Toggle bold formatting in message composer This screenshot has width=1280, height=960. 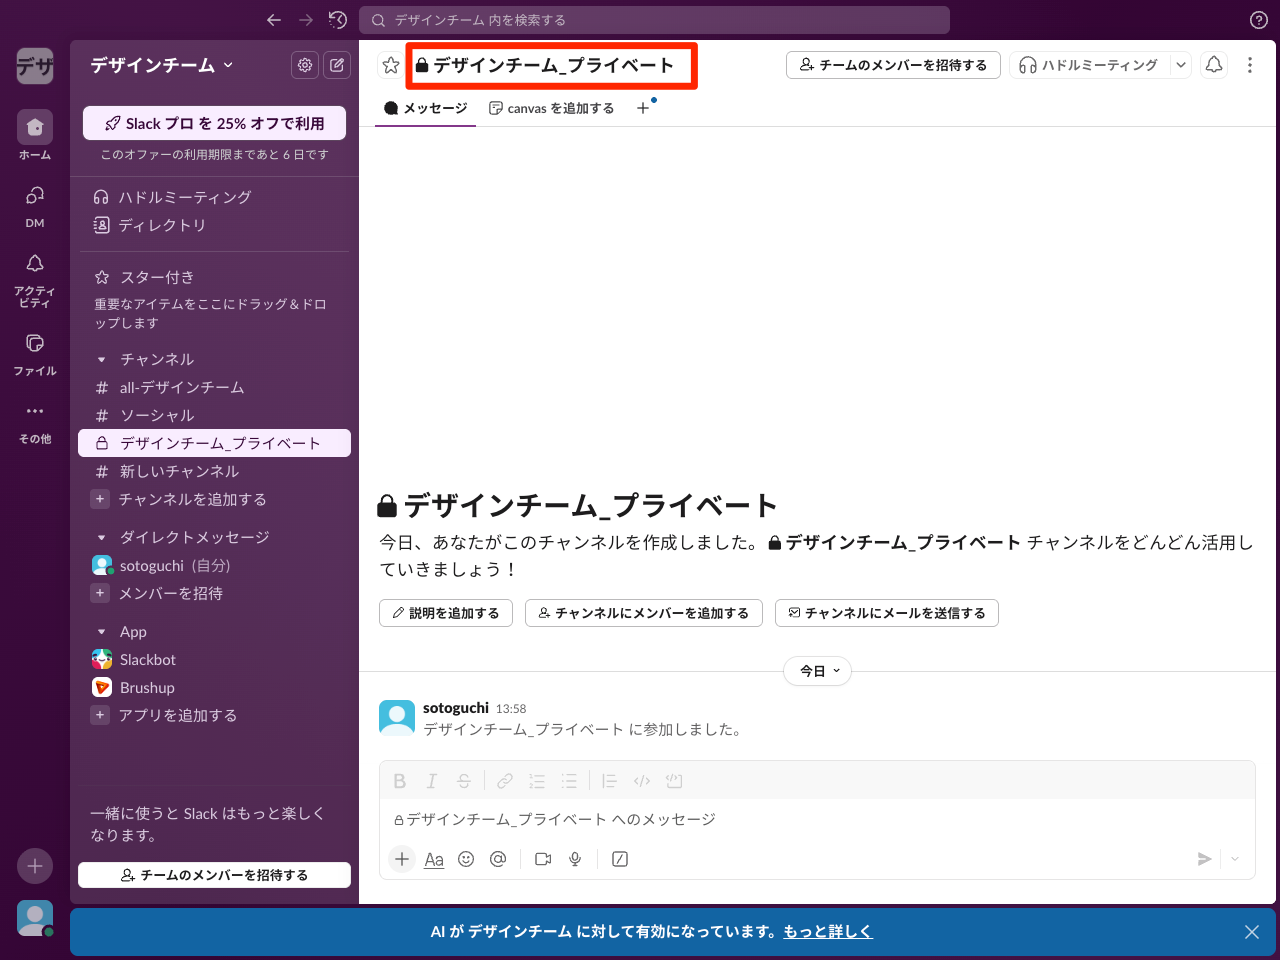[x=399, y=781]
